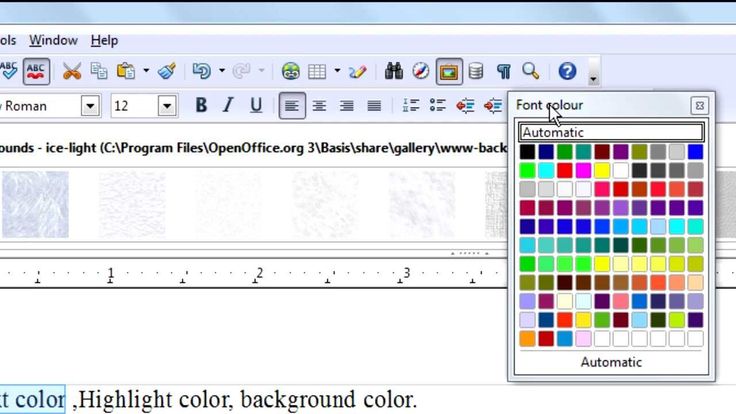The image size is (736, 414).
Task: Click the Data Sources cylinder icon
Action: click(x=476, y=71)
